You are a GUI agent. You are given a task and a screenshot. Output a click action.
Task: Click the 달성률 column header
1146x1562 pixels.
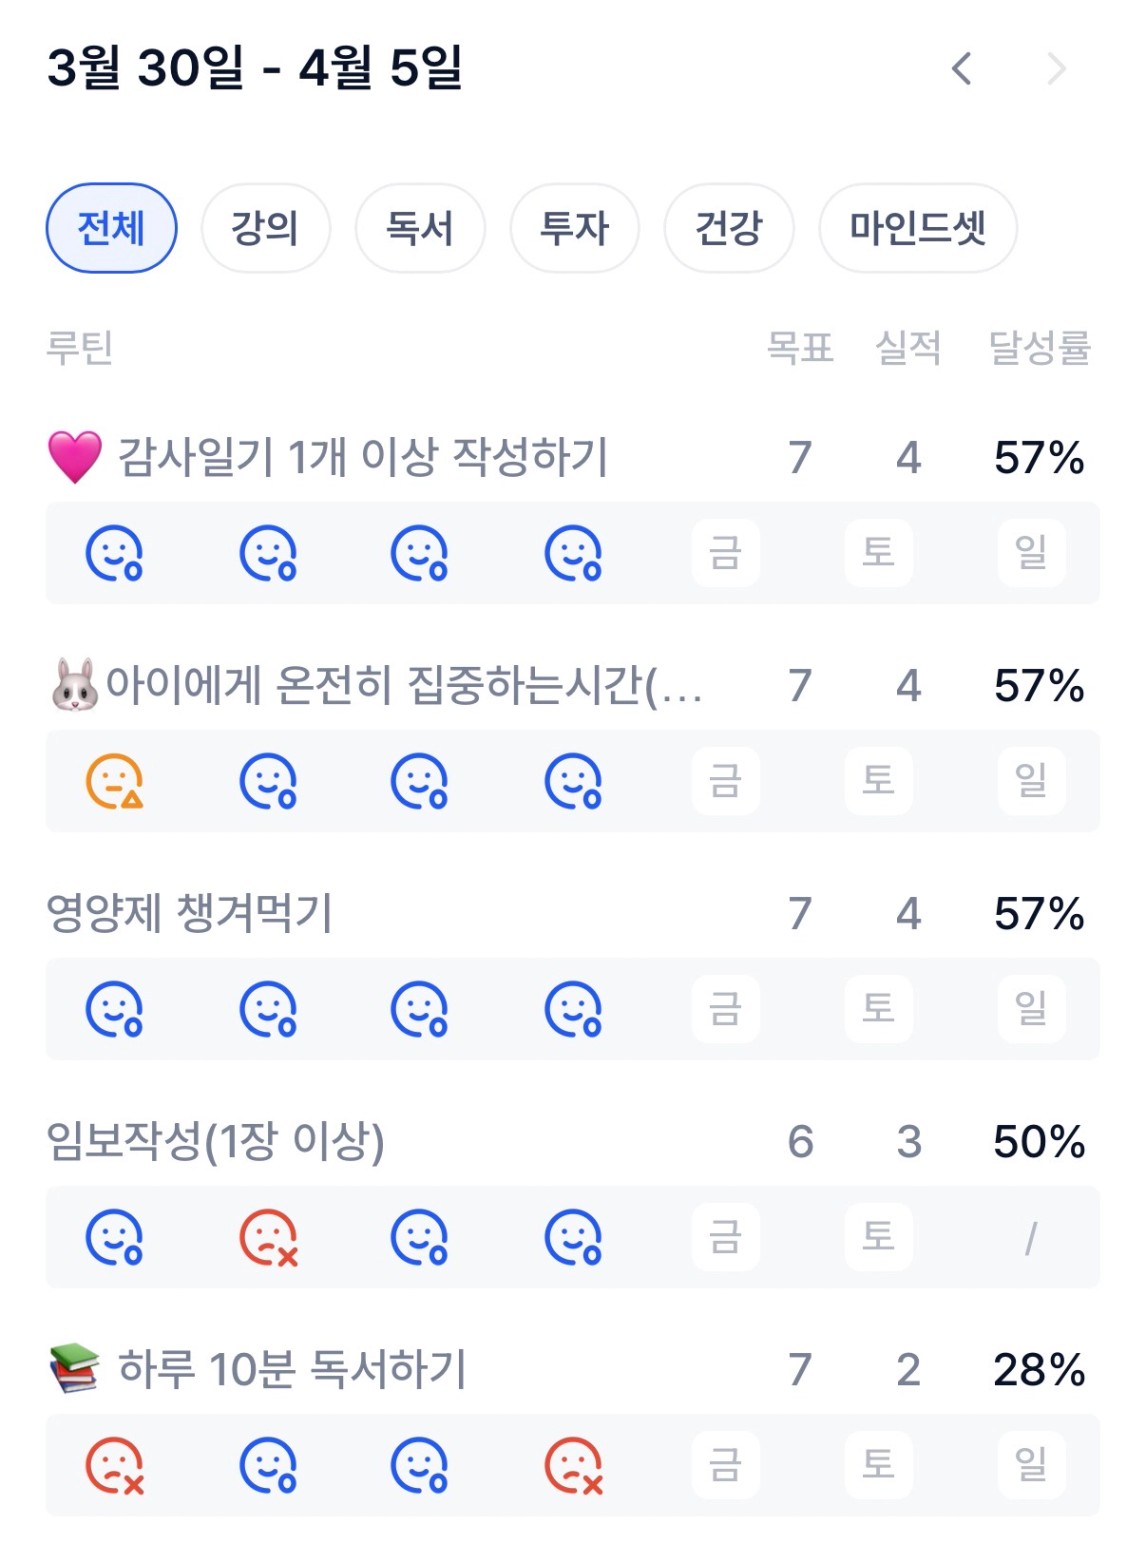click(x=1038, y=348)
